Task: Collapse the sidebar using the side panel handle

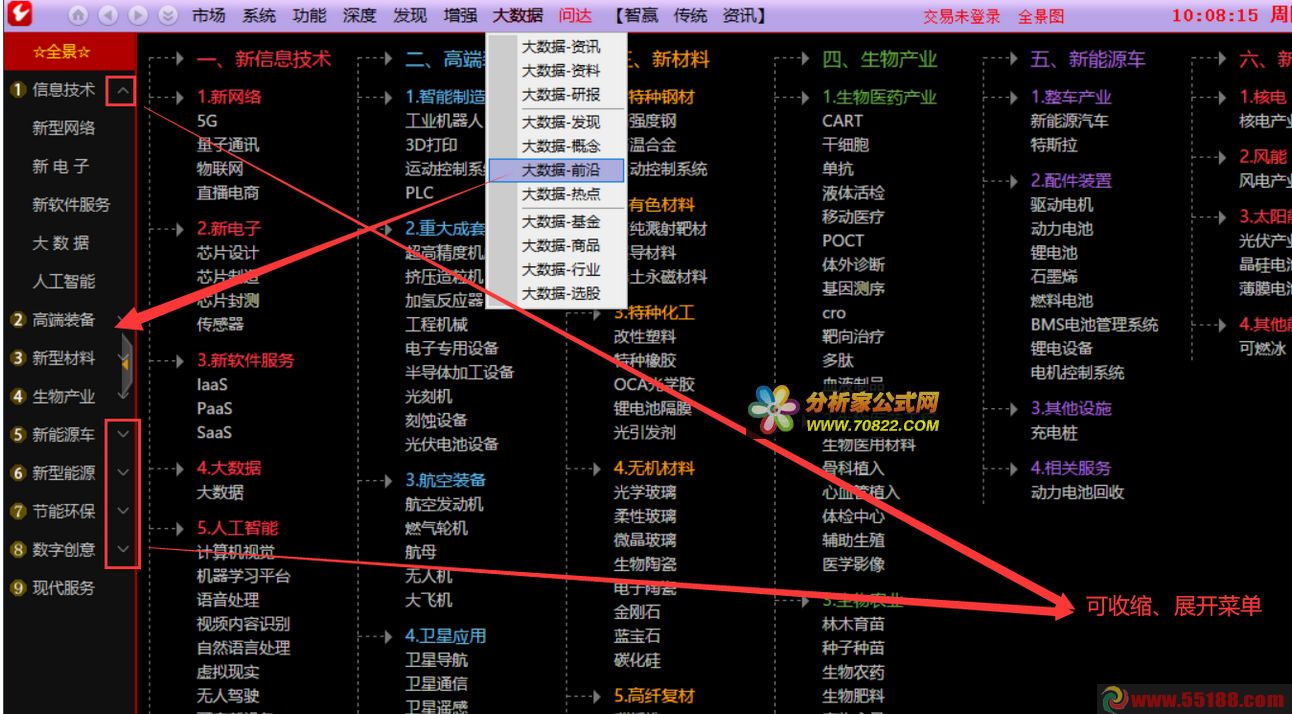Action: pyautogui.click(x=125, y=364)
